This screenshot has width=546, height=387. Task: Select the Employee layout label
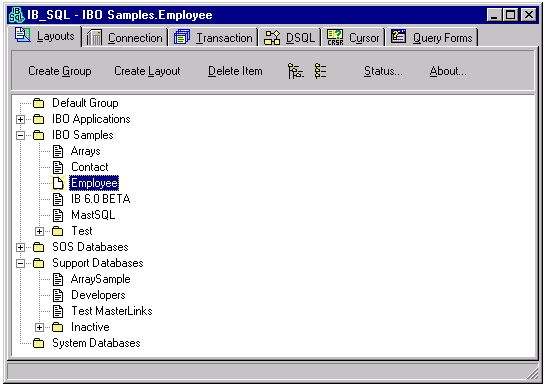(94, 183)
